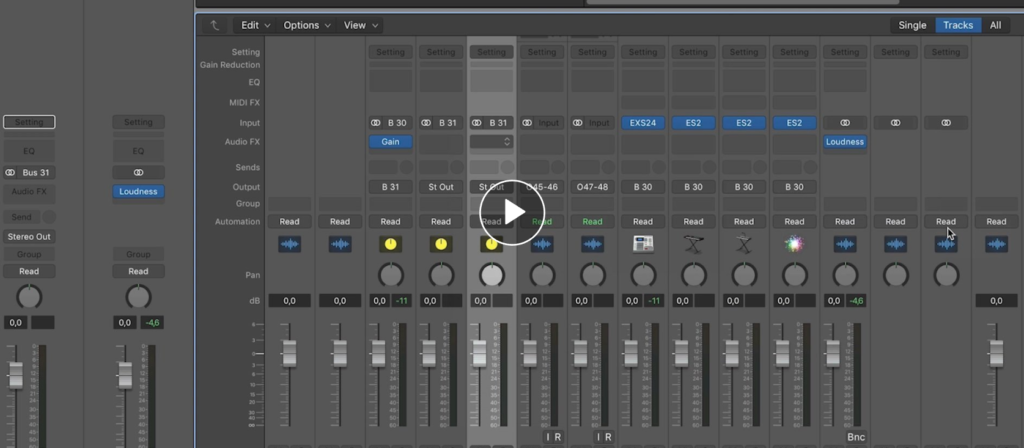Click waveform icon on Loudness channel strip
This screenshot has height=448, width=1024.
point(845,244)
